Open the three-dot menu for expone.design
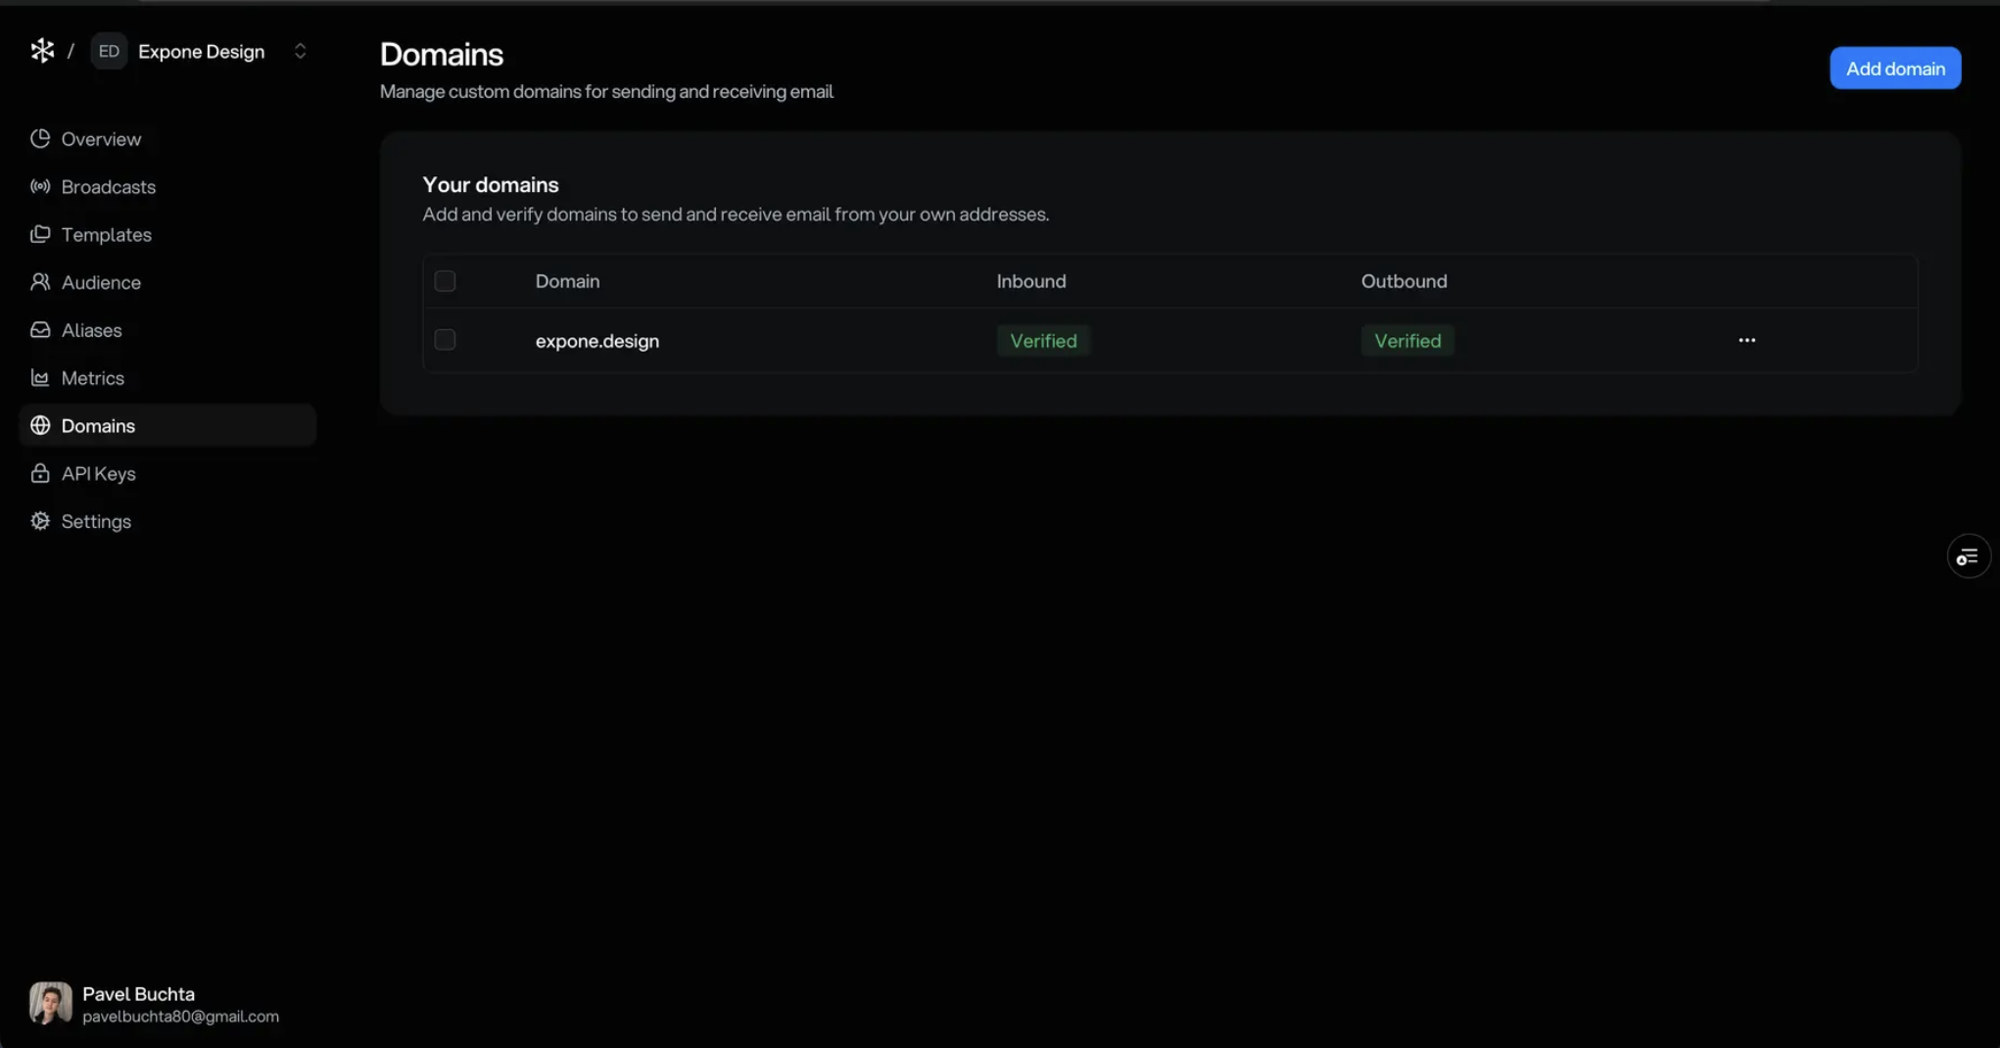 click(1746, 340)
